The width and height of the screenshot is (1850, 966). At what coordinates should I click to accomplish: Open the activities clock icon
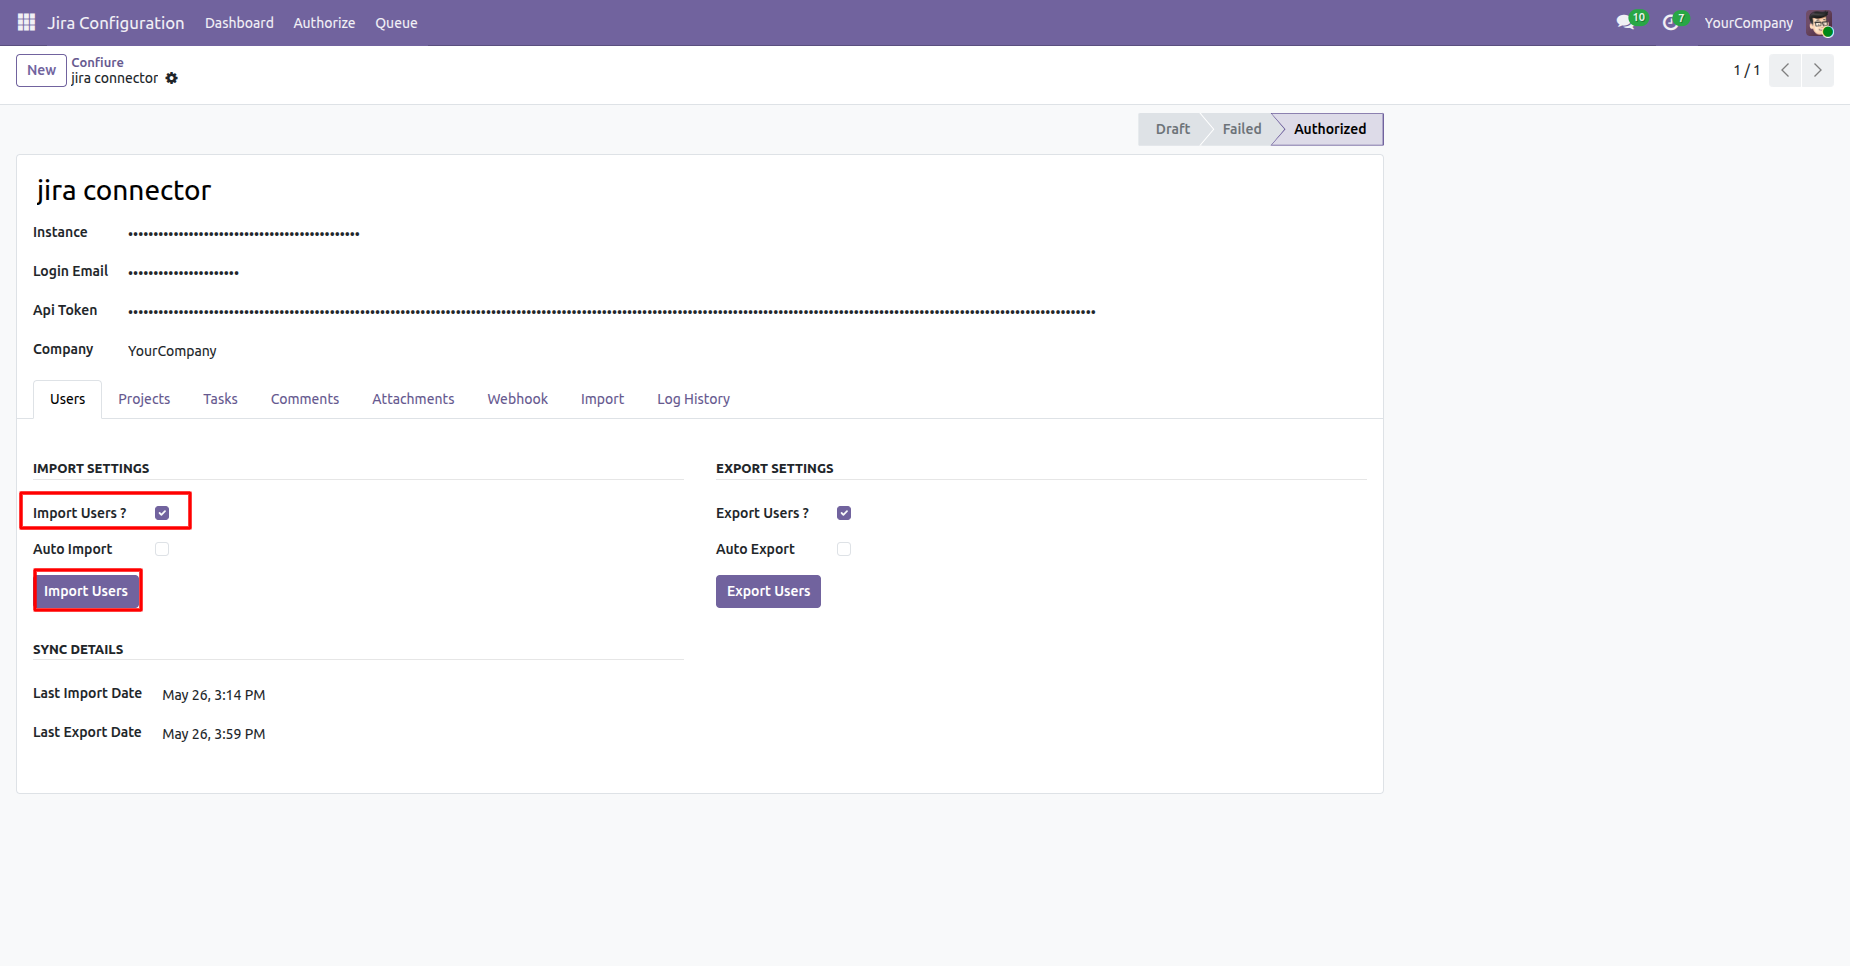point(1670,22)
